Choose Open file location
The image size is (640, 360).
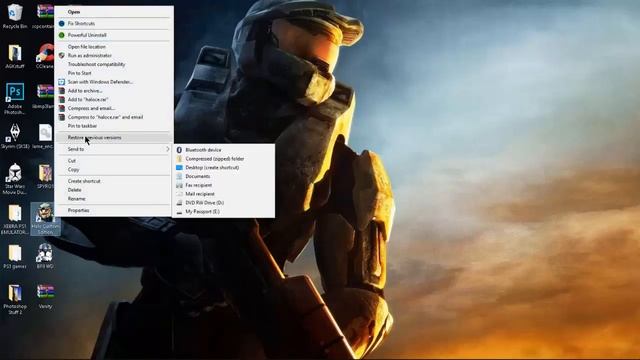pyautogui.click(x=113, y=47)
